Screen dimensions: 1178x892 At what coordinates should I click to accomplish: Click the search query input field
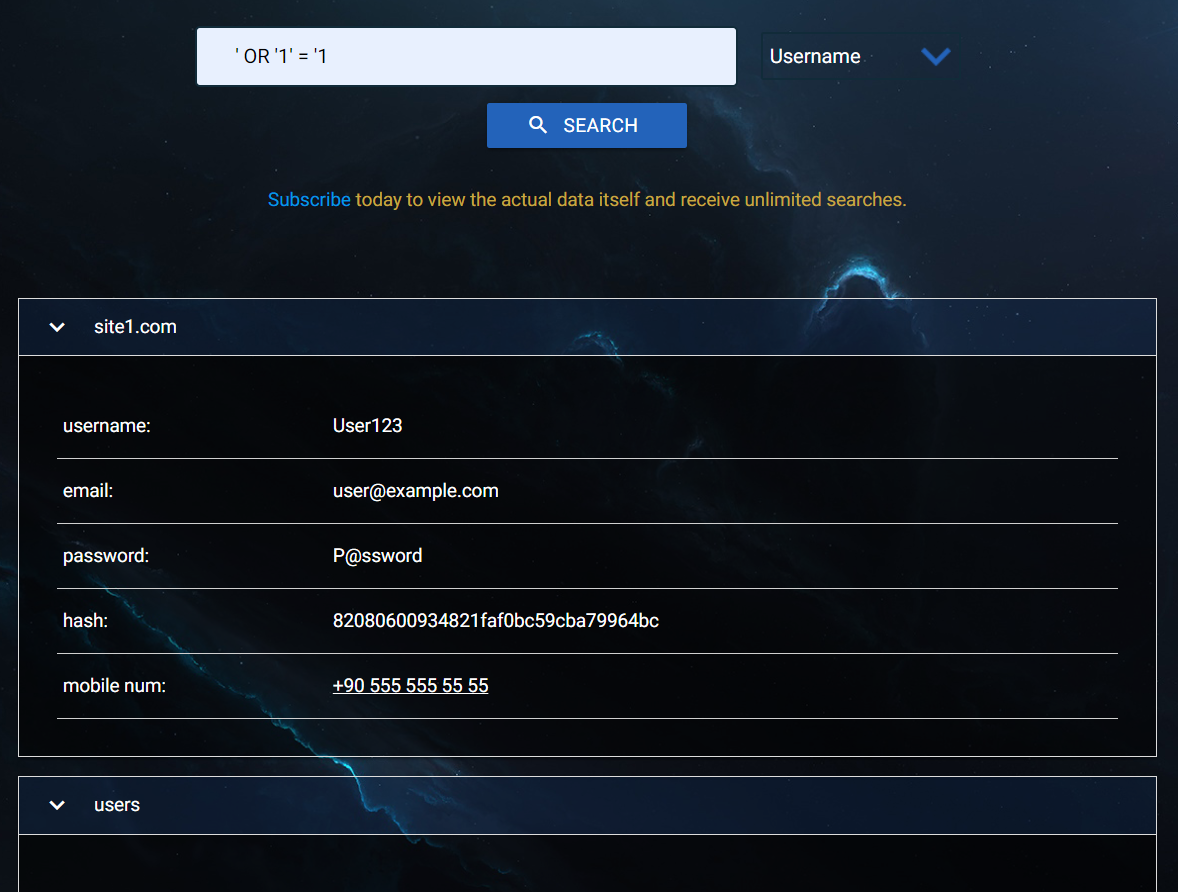coord(466,56)
